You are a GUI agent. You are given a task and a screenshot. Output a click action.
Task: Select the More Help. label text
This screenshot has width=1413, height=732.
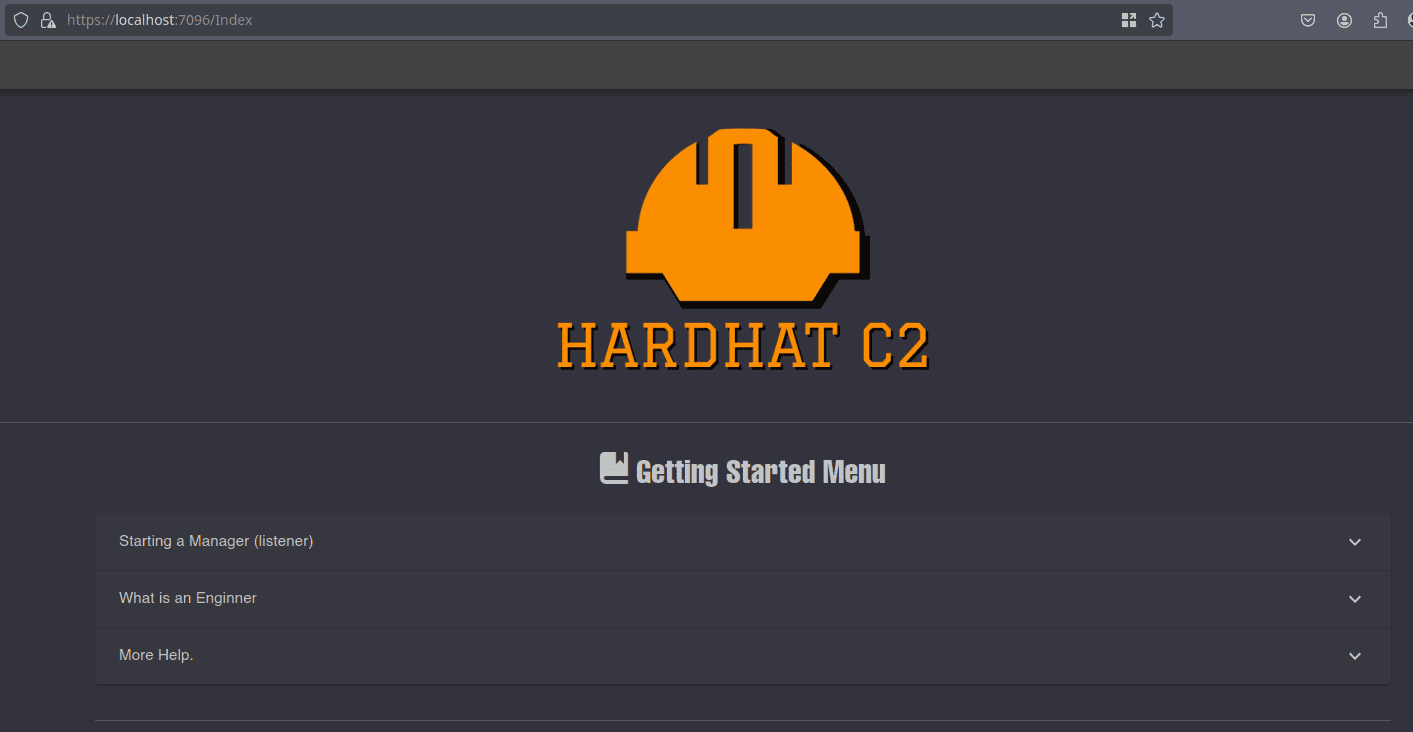[x=156, y=655]
